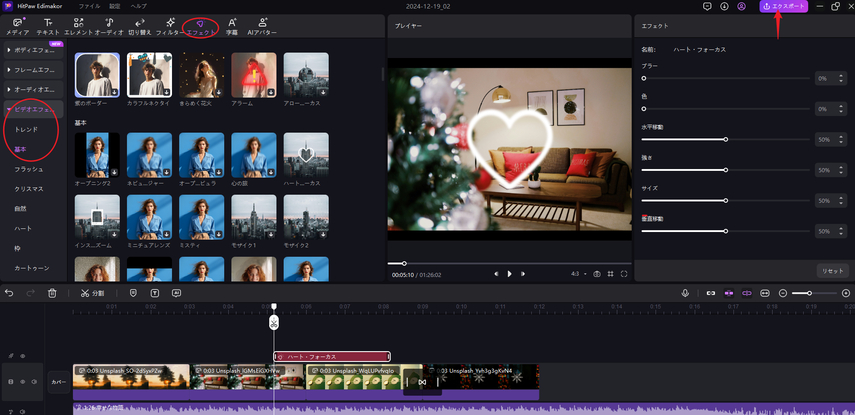The height and width of the screenshot is (415, 855).
Task: Click the microphone voiceover icon
Action: click(x=686, y=293)
